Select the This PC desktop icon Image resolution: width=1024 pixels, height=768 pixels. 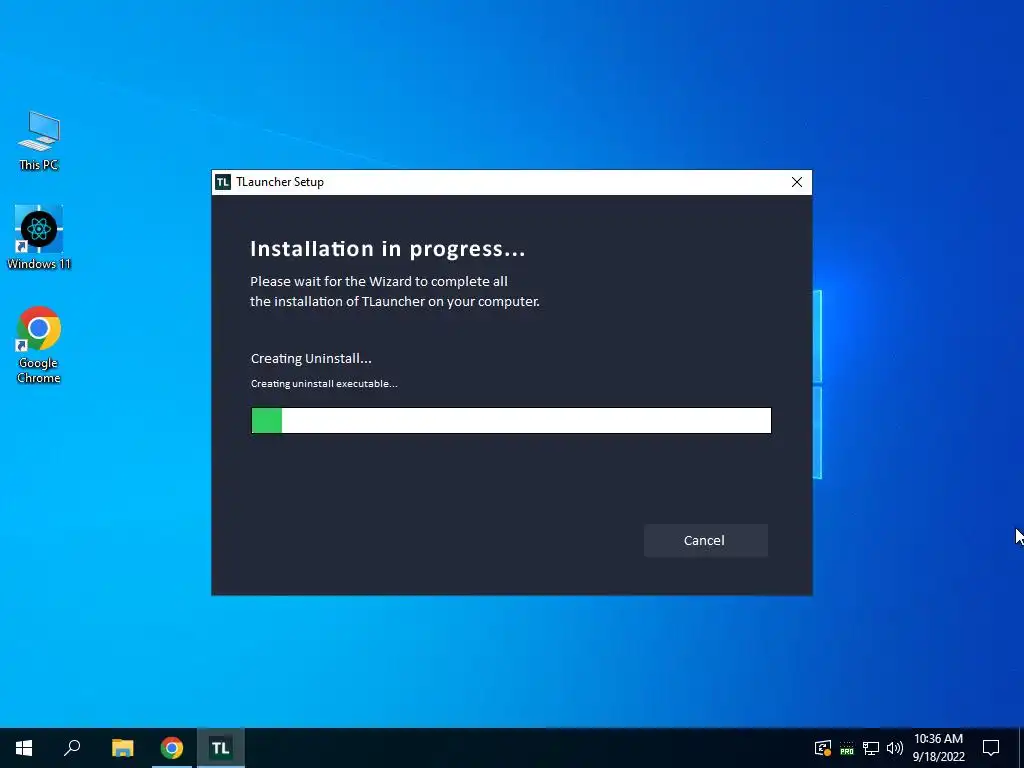click(39, 141)
